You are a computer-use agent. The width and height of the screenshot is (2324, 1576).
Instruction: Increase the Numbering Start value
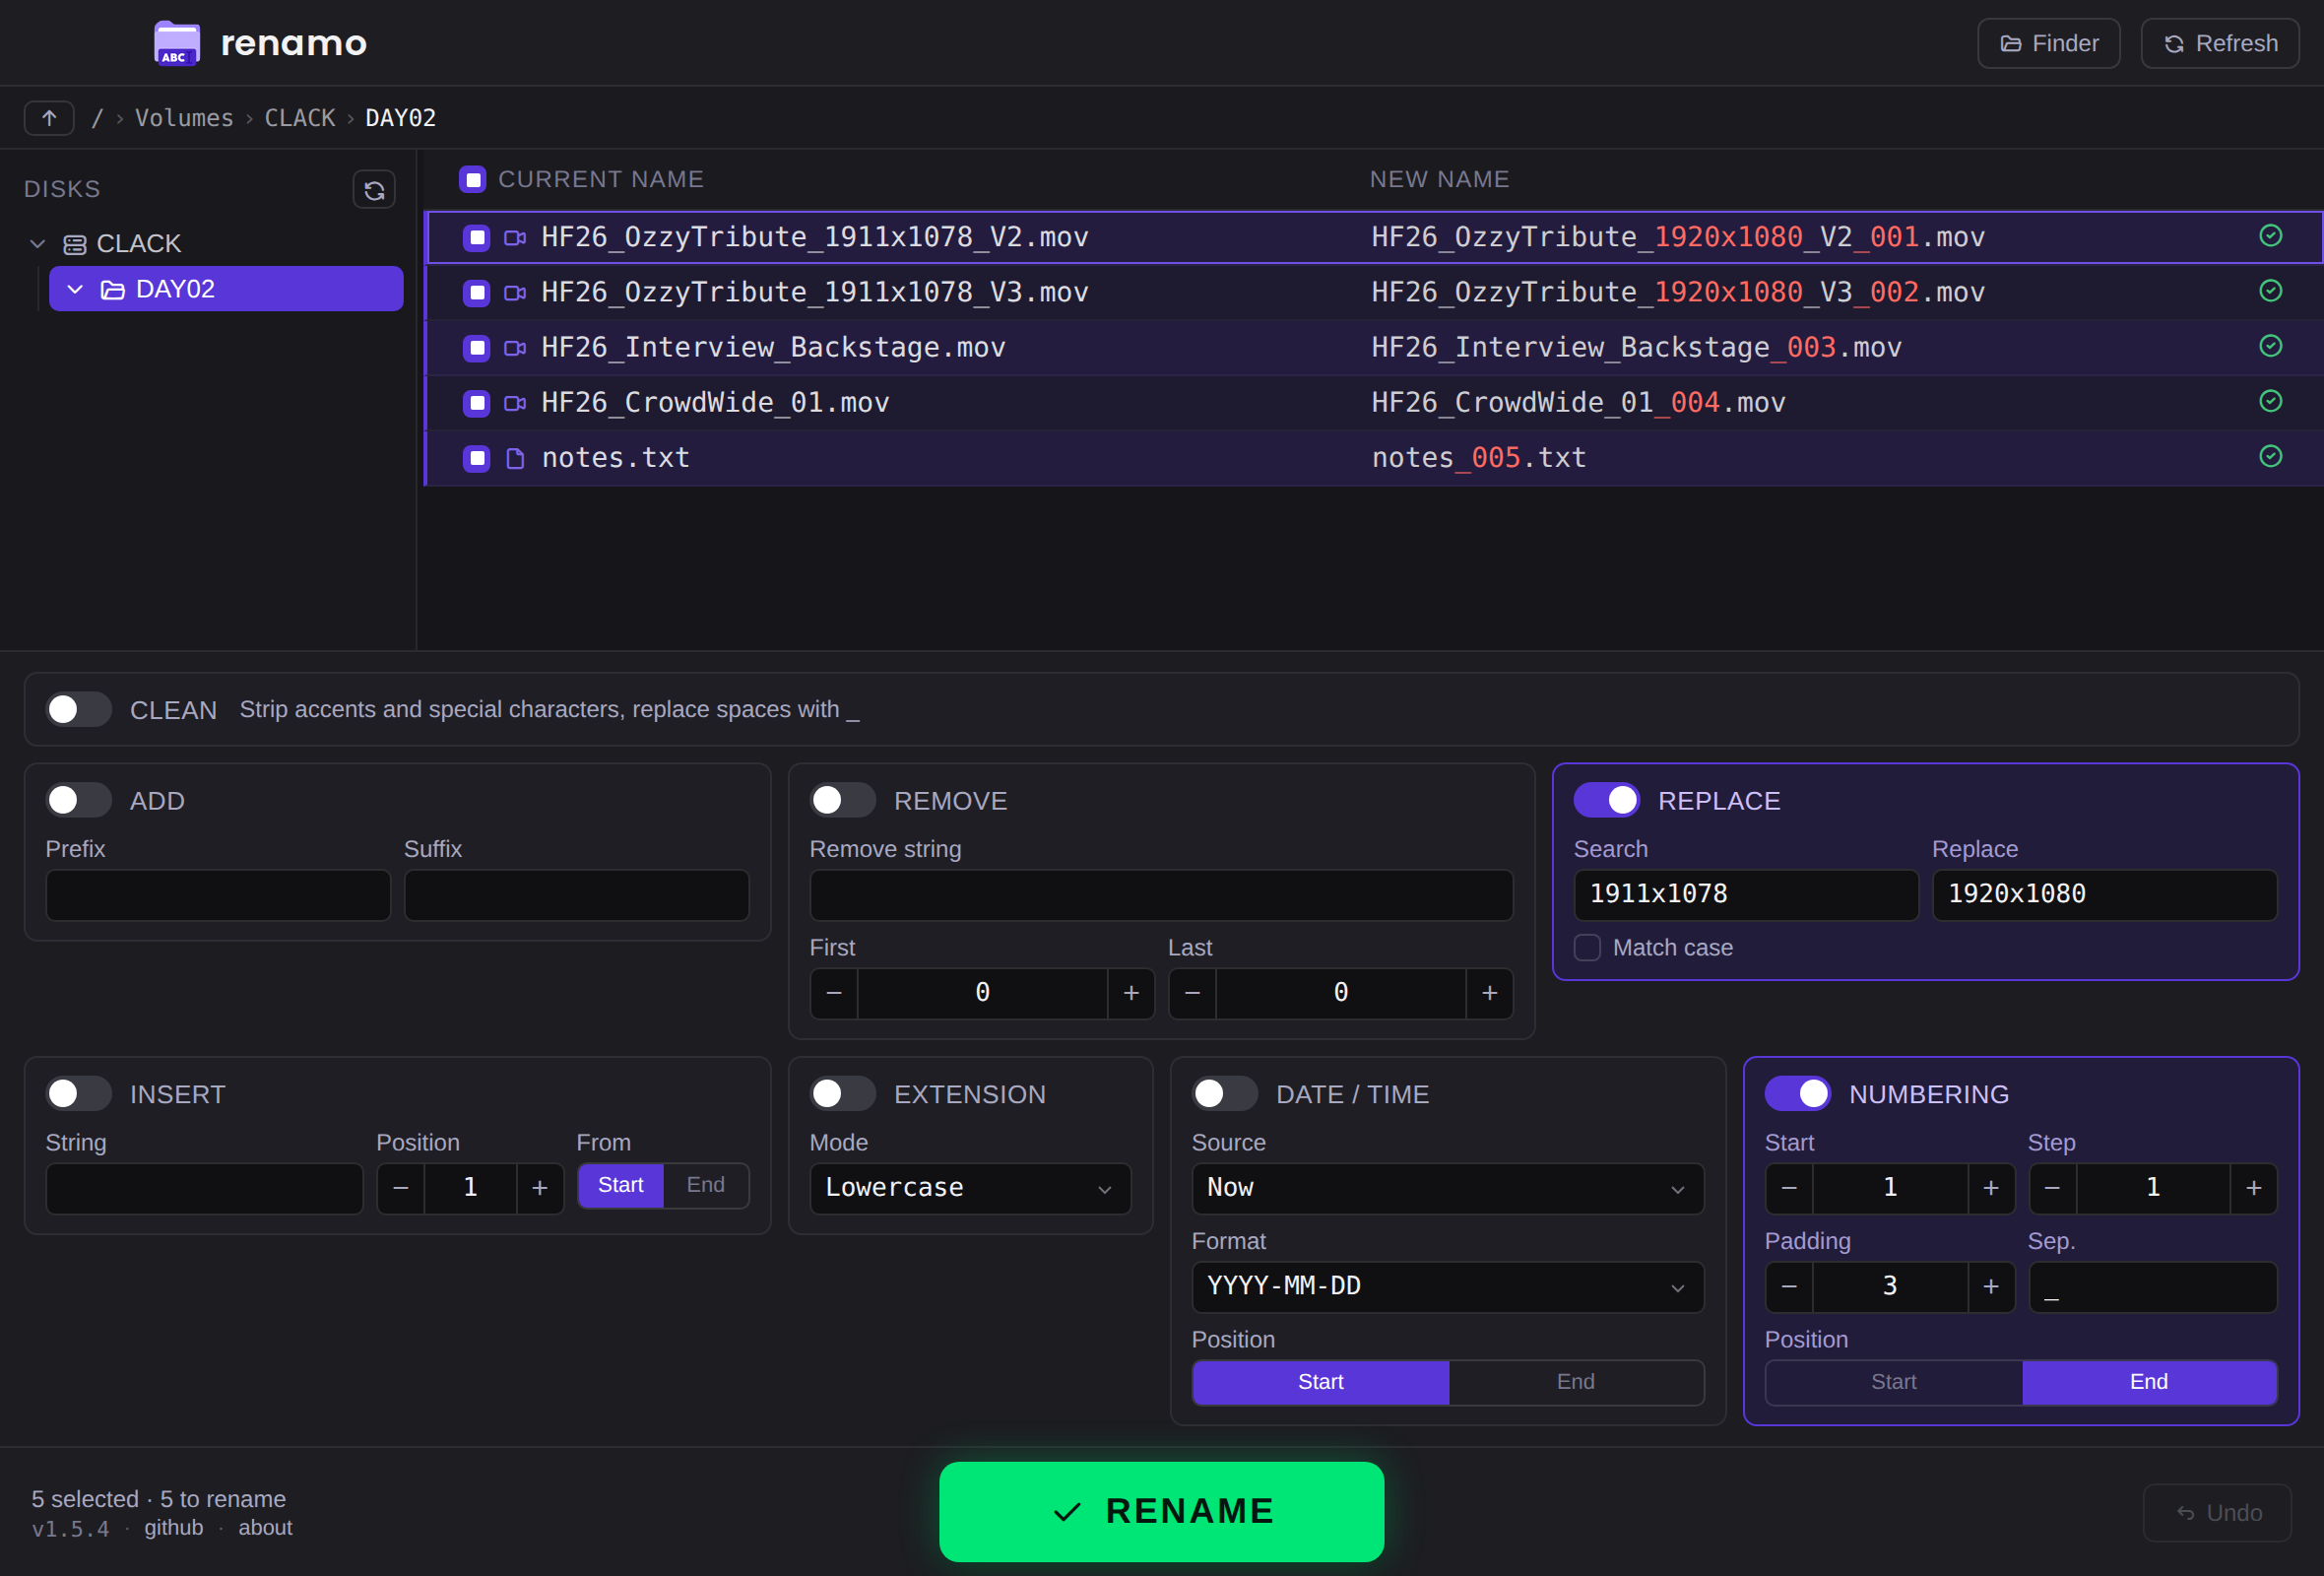(x=1991, y=1188)
